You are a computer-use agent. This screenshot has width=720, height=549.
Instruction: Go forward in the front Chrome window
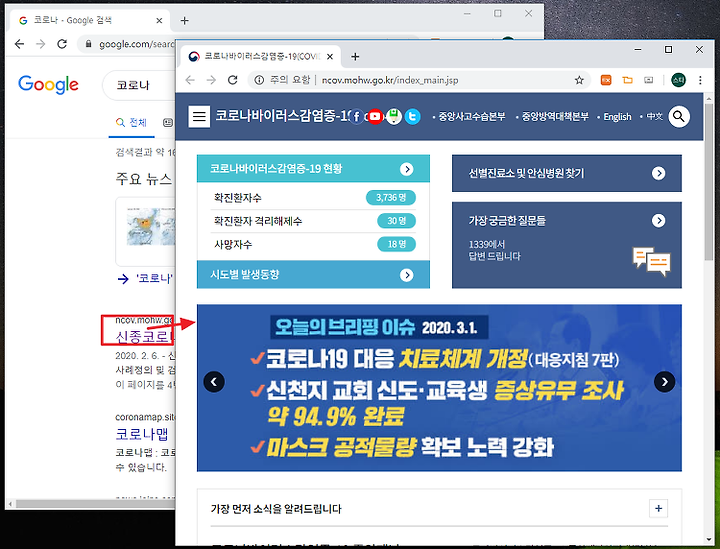(x=211, y=80)
